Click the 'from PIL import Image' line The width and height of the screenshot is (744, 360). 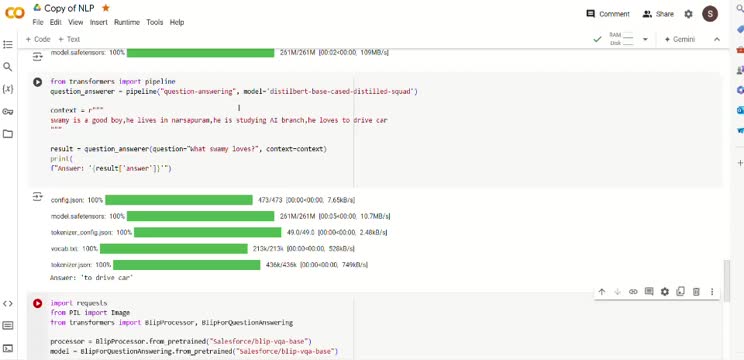click(x=90, y=313)
